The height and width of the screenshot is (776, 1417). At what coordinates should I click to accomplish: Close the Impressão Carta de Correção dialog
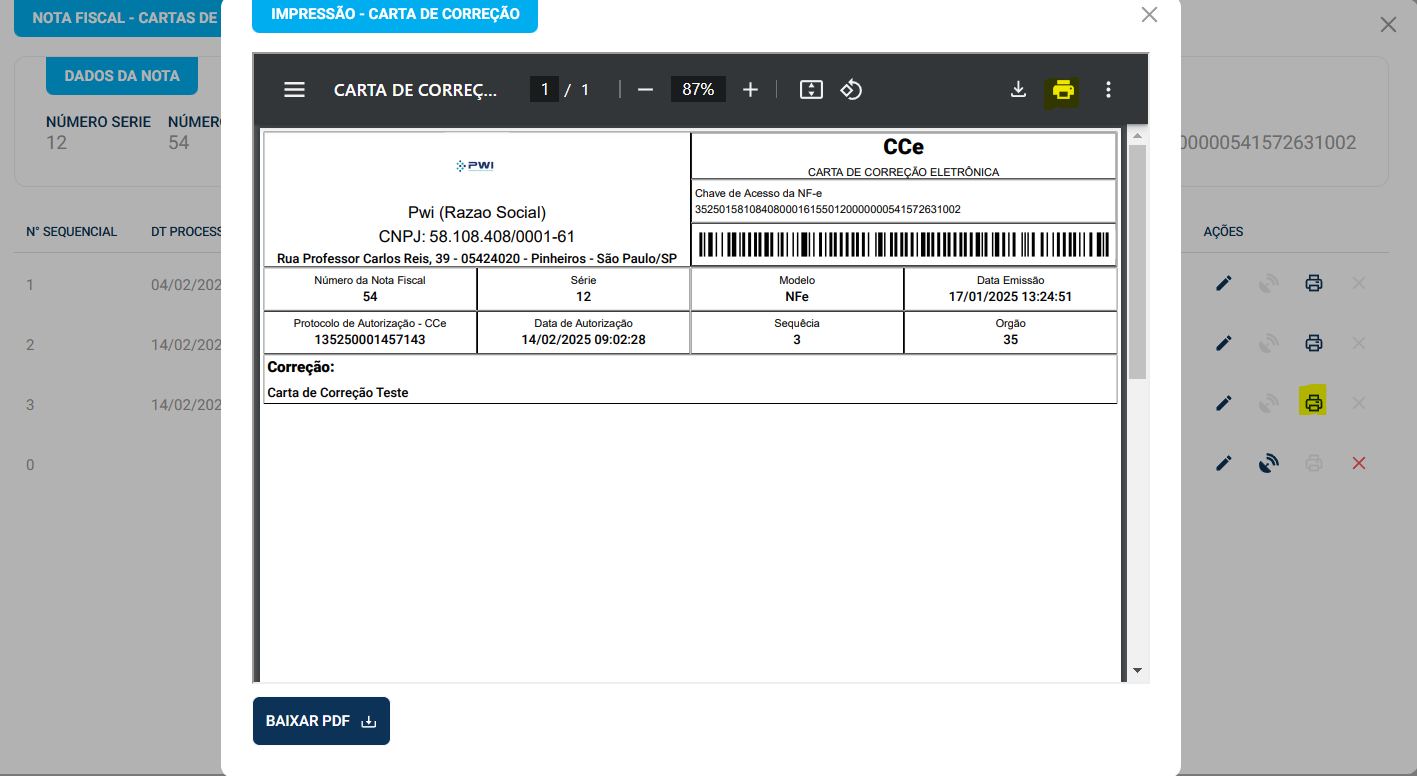[1149, 14]
